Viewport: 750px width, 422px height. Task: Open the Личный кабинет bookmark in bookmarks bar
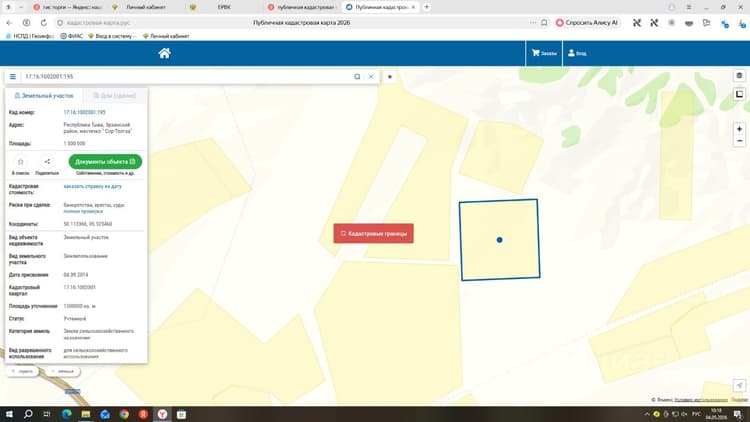166,36
